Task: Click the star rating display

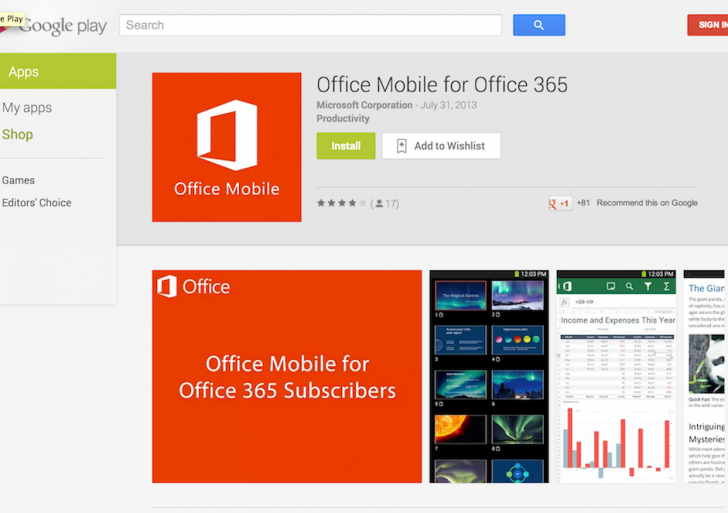Action: [x=342, y=203]
